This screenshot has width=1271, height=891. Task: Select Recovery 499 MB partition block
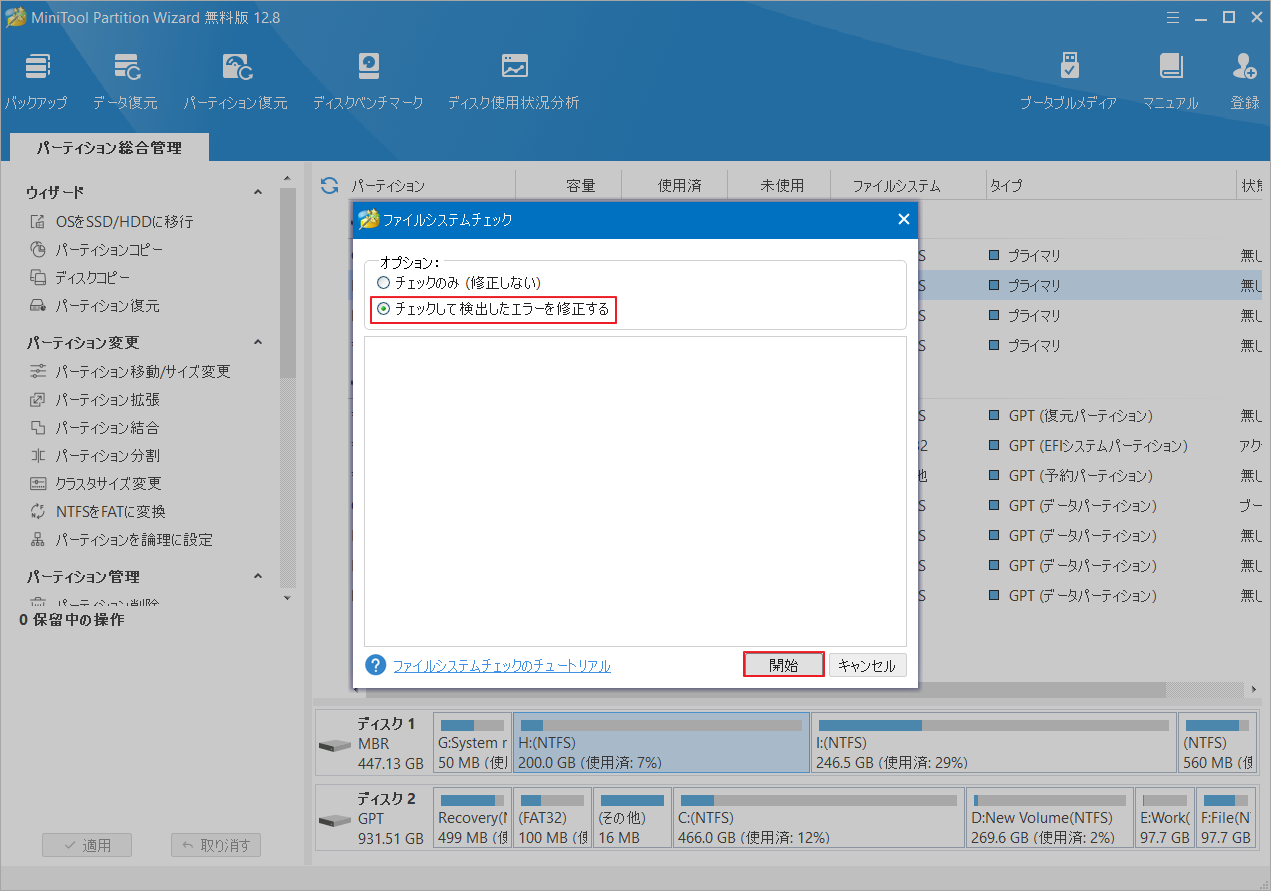[x=472, y=817]
